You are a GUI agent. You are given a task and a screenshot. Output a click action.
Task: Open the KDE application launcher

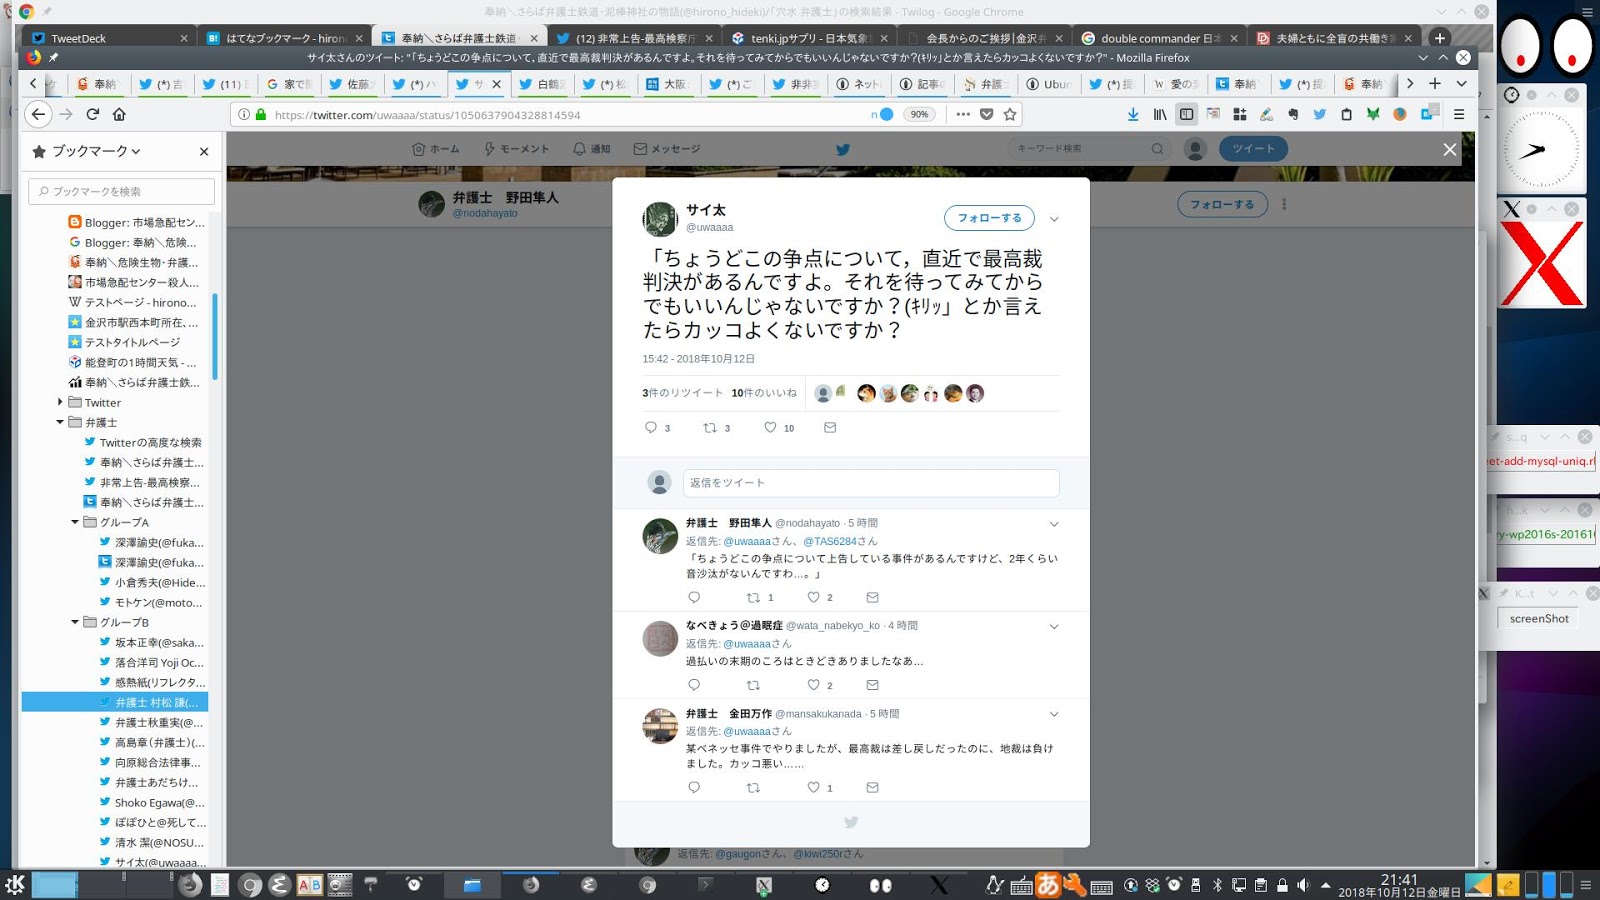tap(15, 884)
